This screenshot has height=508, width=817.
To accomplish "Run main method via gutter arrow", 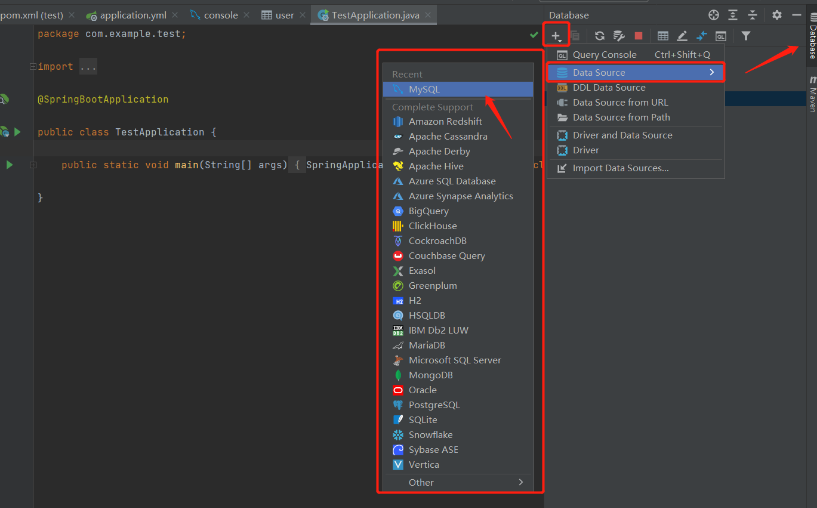I will point(10,165).
